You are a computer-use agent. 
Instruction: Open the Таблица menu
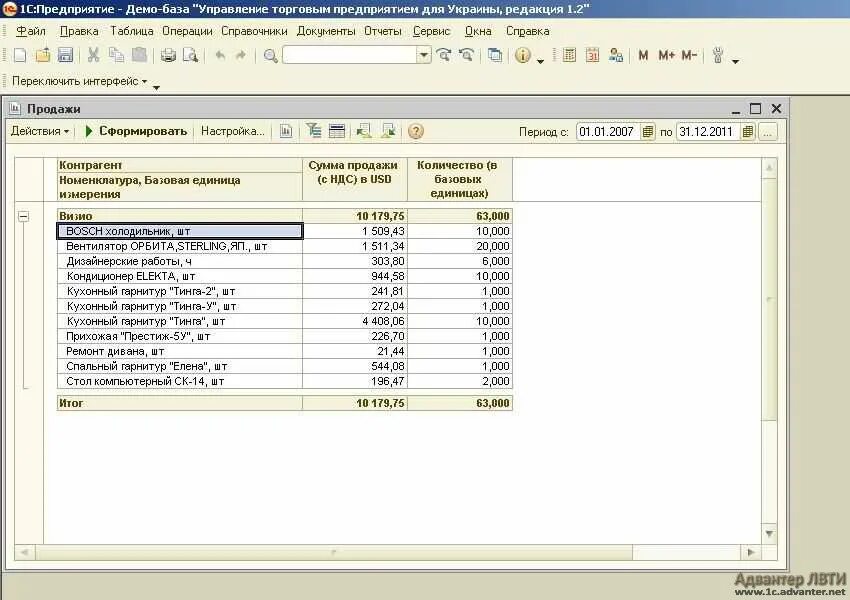click(131, 31)
